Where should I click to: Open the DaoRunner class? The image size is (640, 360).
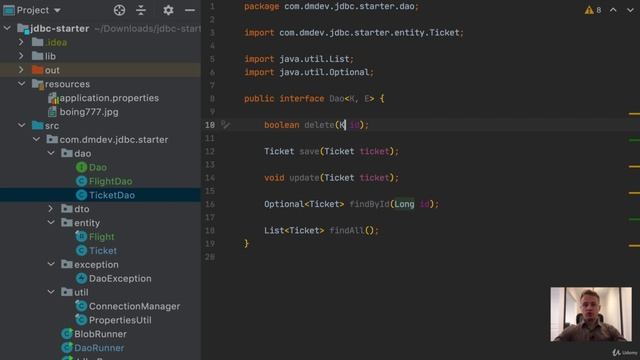[x=99, y=348]
